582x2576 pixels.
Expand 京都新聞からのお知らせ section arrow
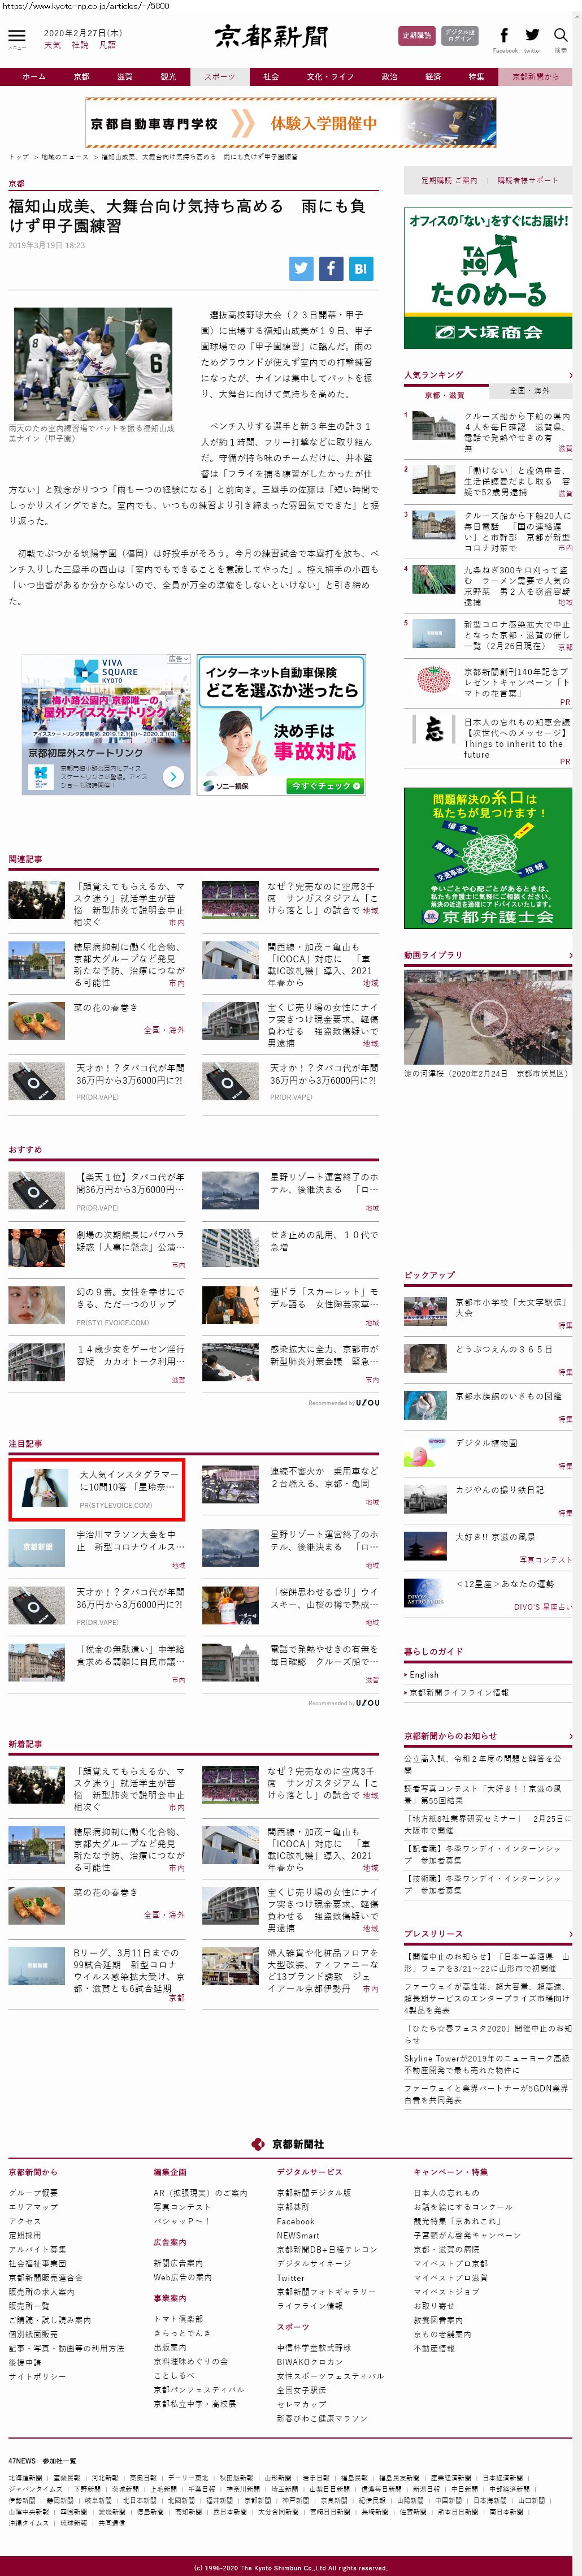click(570, 1736)
